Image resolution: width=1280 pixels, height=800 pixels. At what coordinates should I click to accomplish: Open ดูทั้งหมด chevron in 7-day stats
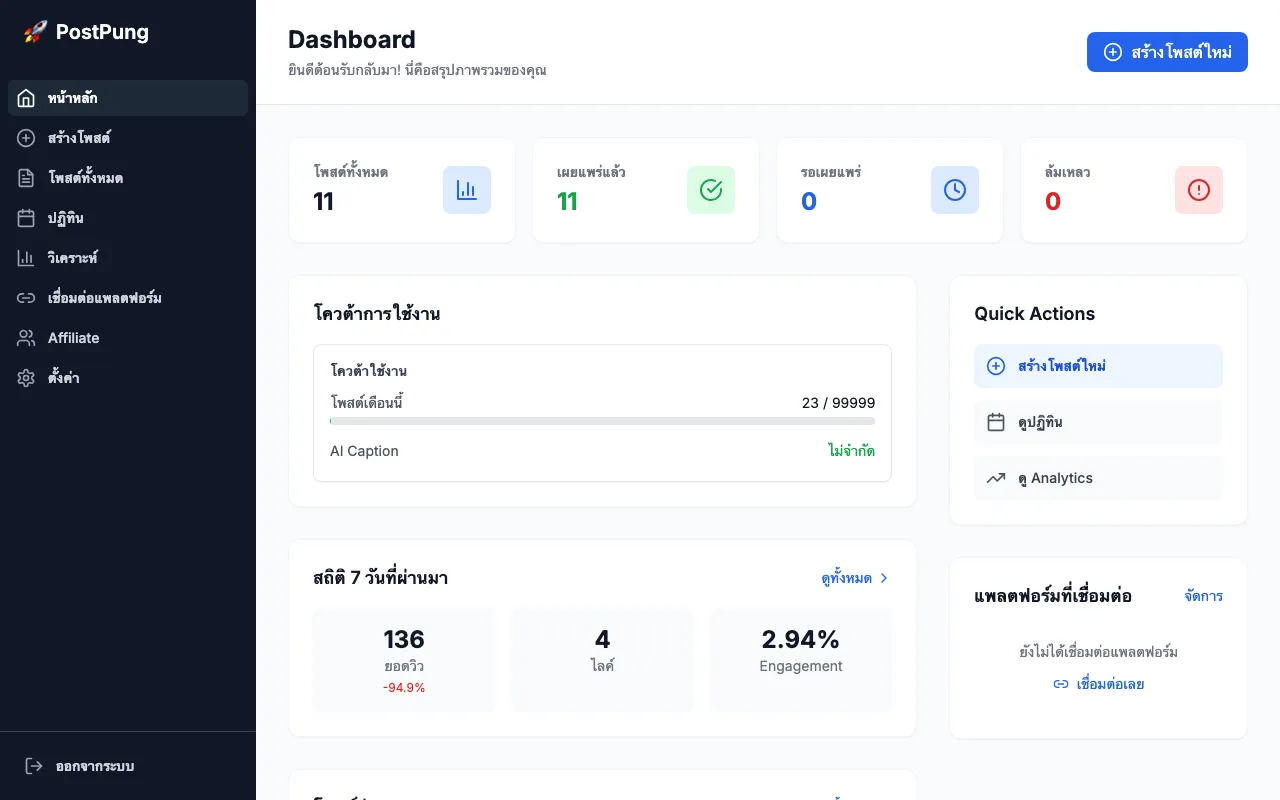coord(883,578)
